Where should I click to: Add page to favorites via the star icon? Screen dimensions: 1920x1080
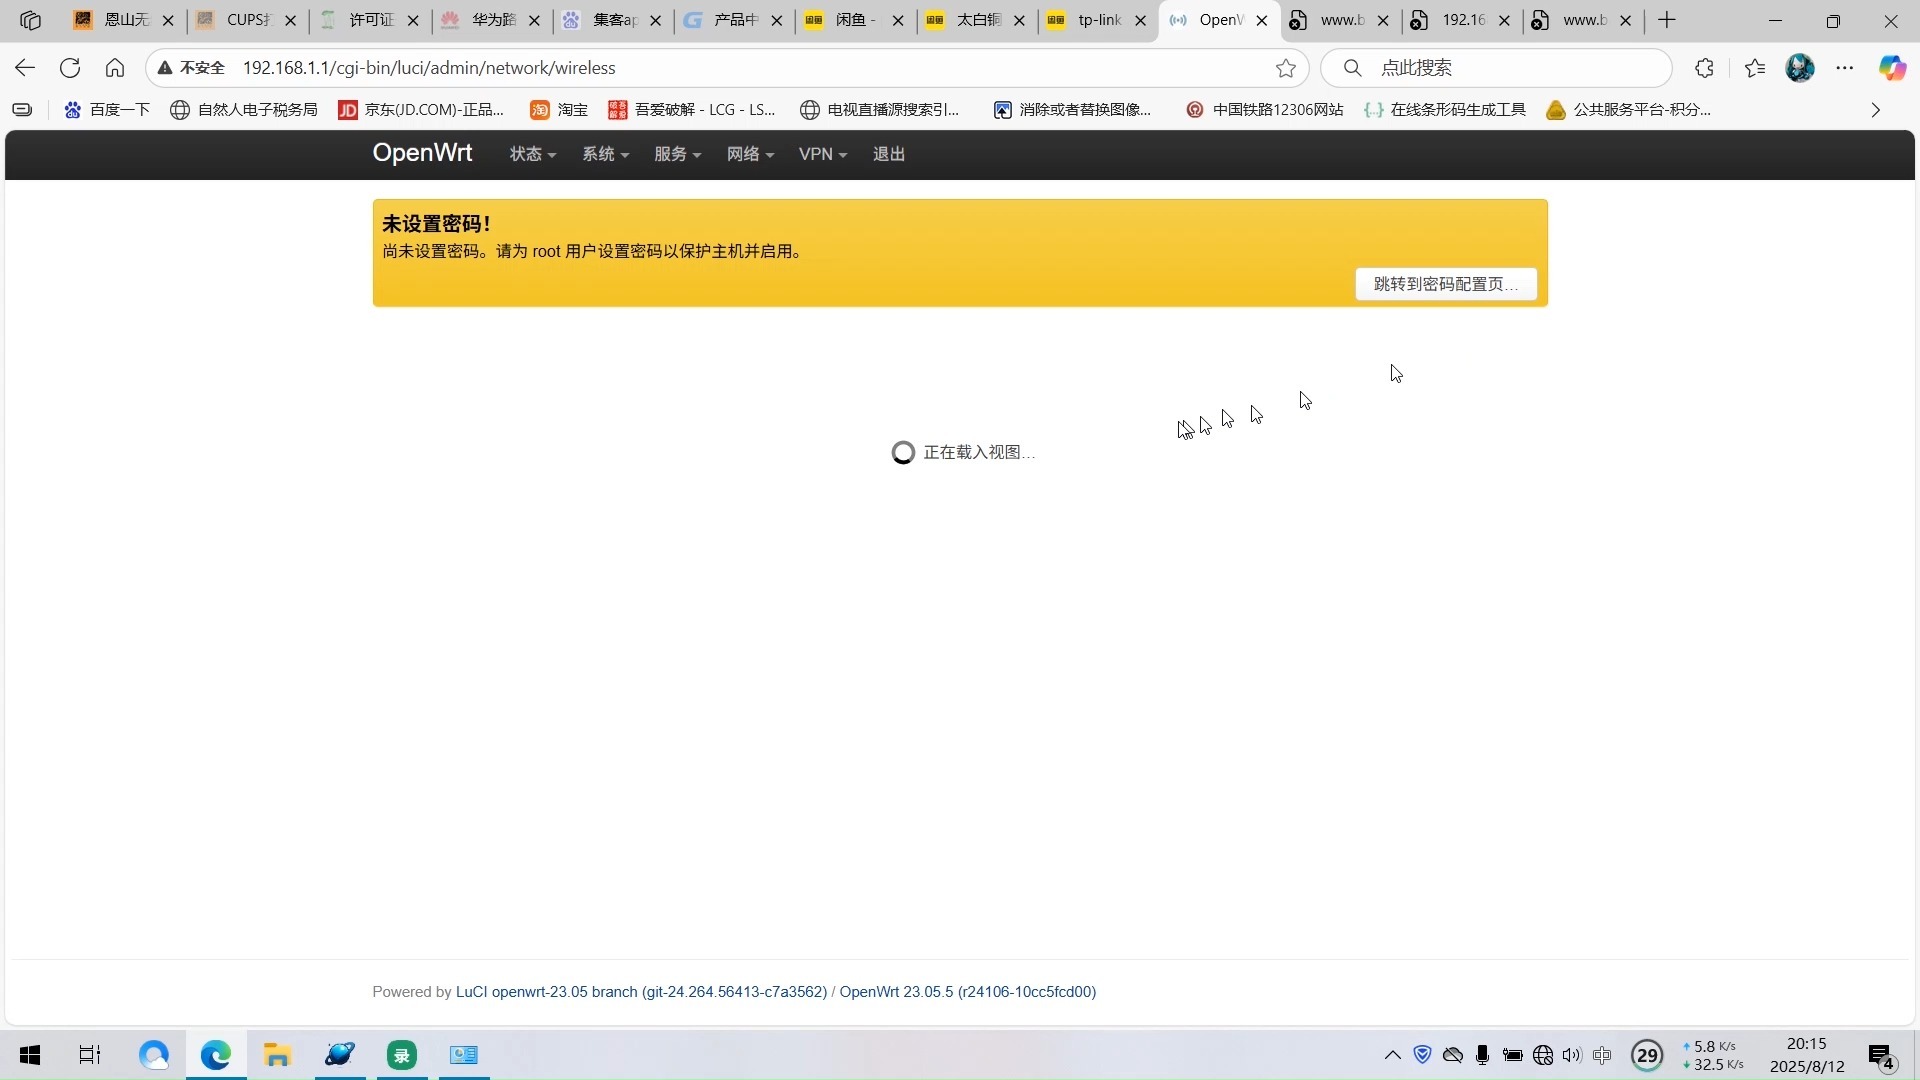coord(1286,68)
